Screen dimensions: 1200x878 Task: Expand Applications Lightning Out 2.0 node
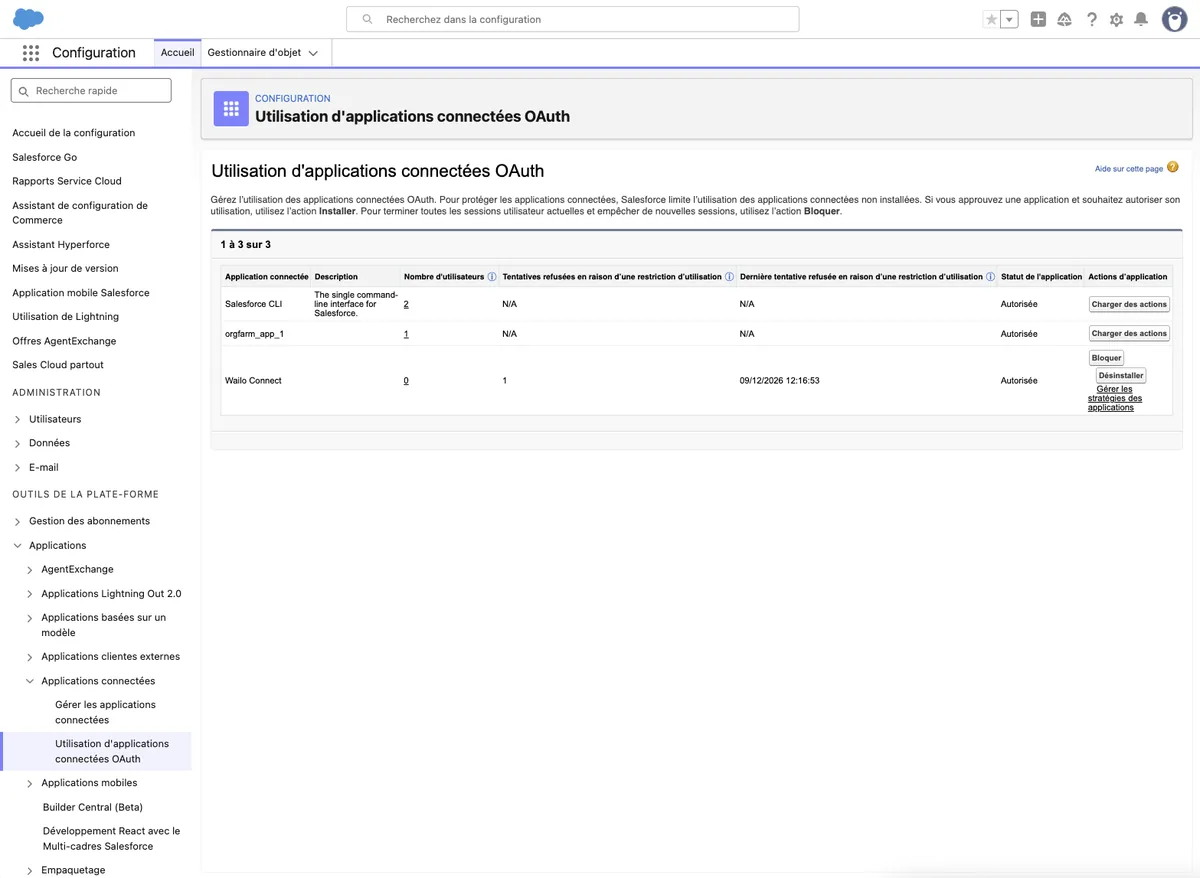coord(30,594)
